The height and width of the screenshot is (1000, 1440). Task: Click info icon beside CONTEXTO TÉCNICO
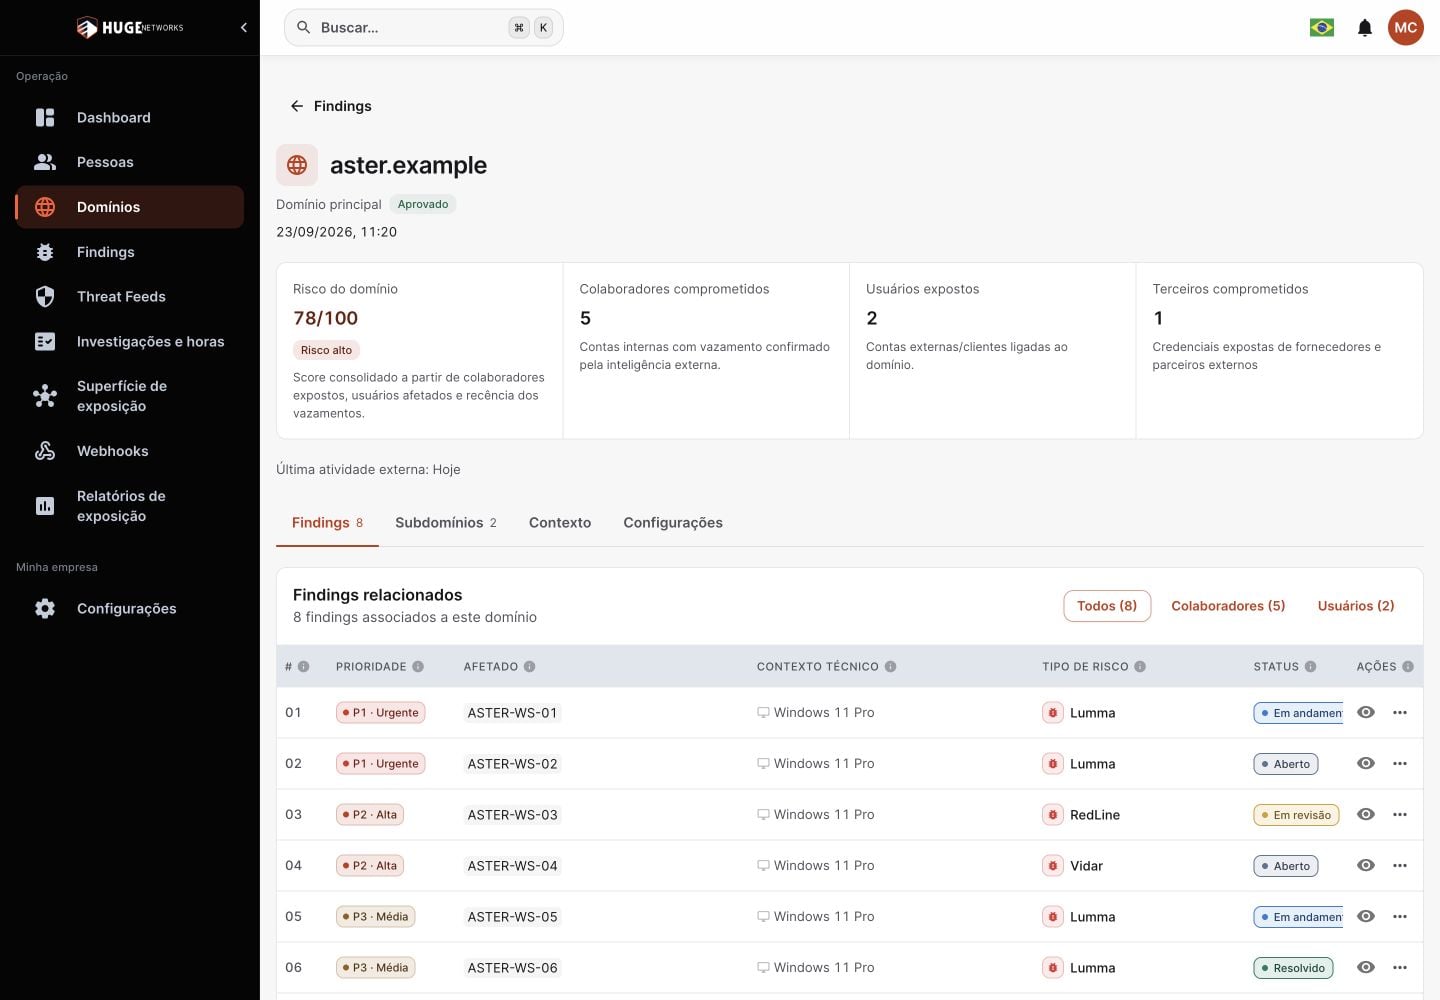click(x=890, y=667)
